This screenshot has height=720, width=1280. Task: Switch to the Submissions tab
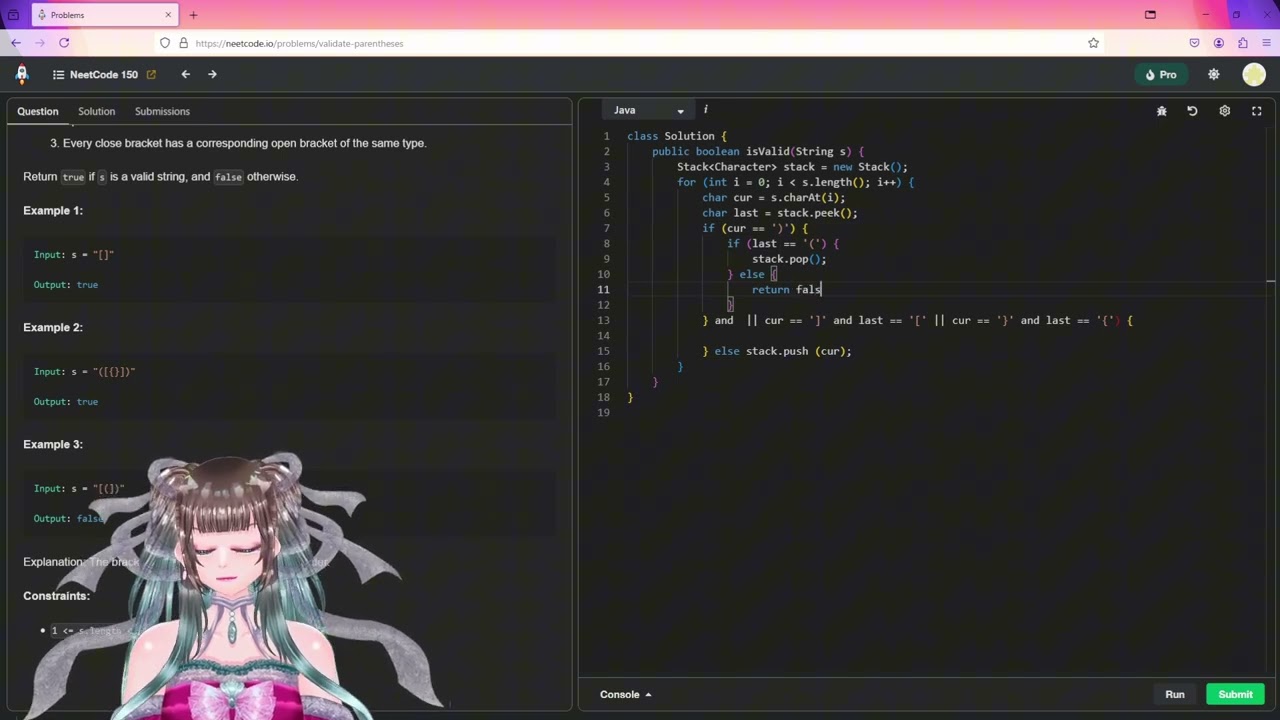(162, 111)
